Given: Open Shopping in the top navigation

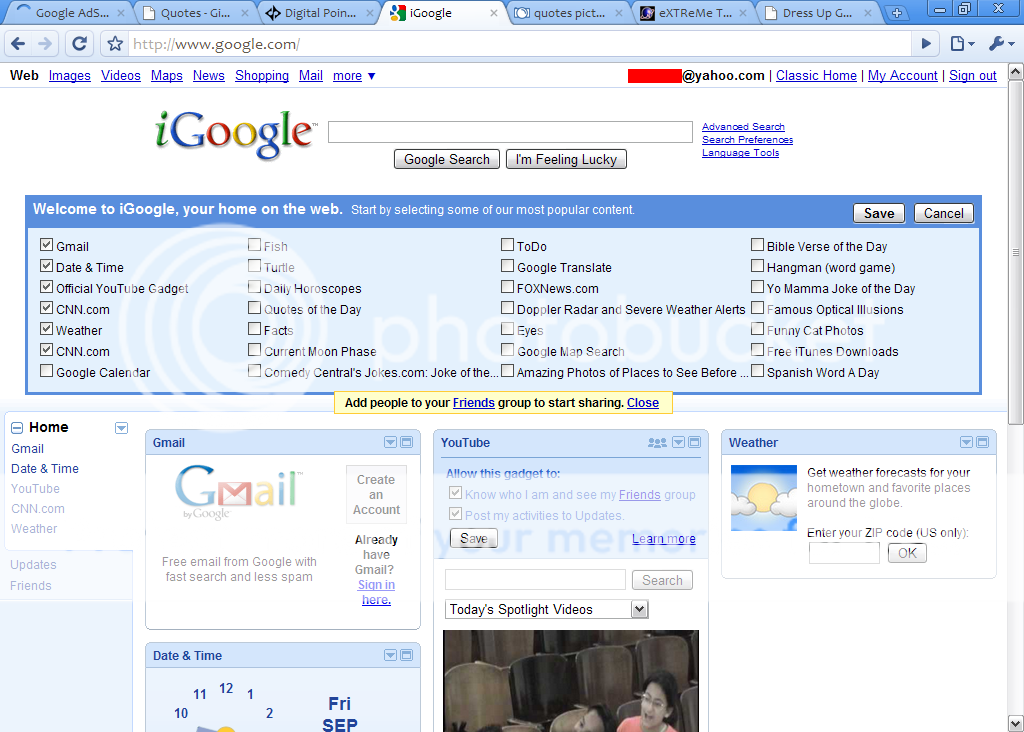Looking at the screenshot, I should point(262,76).
